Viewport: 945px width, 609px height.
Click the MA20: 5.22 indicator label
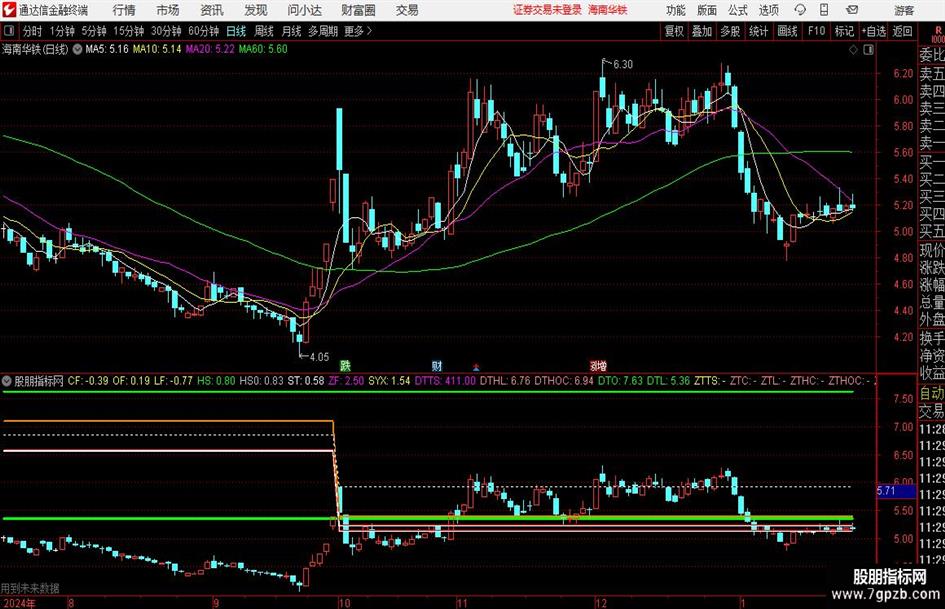pos(210,49)
